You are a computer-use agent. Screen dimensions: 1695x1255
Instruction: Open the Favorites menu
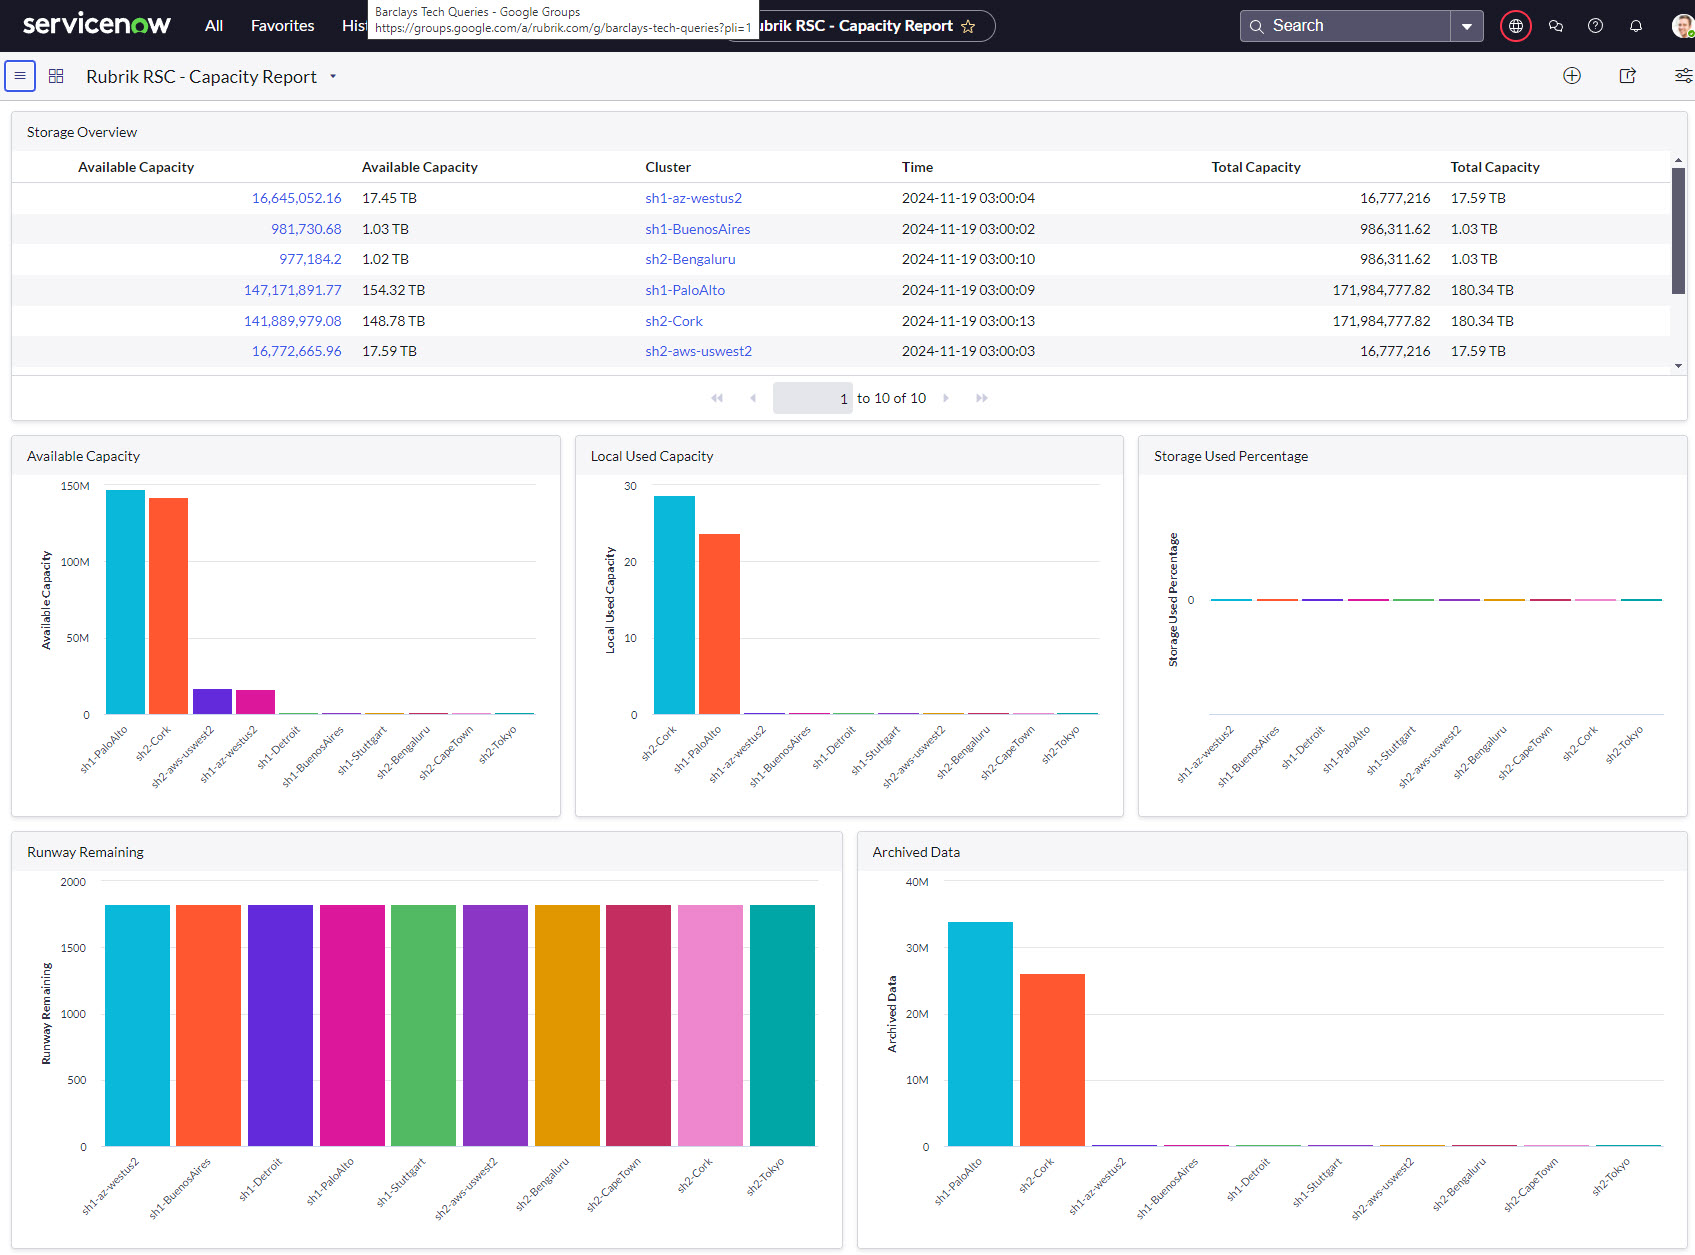282,26
